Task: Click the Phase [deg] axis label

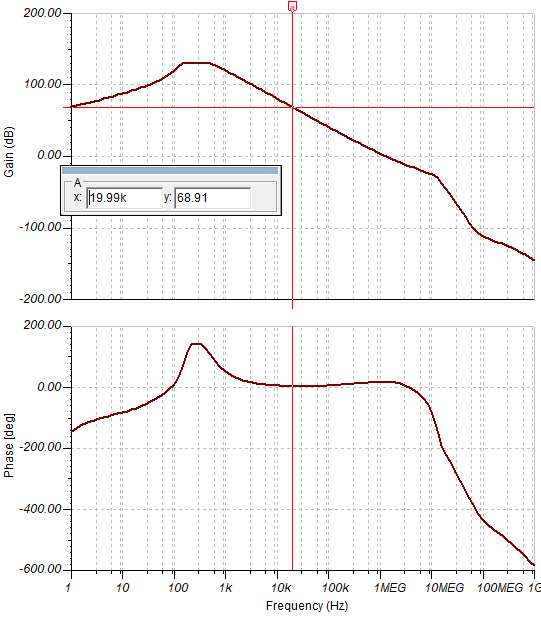Action: click(9, 445)
